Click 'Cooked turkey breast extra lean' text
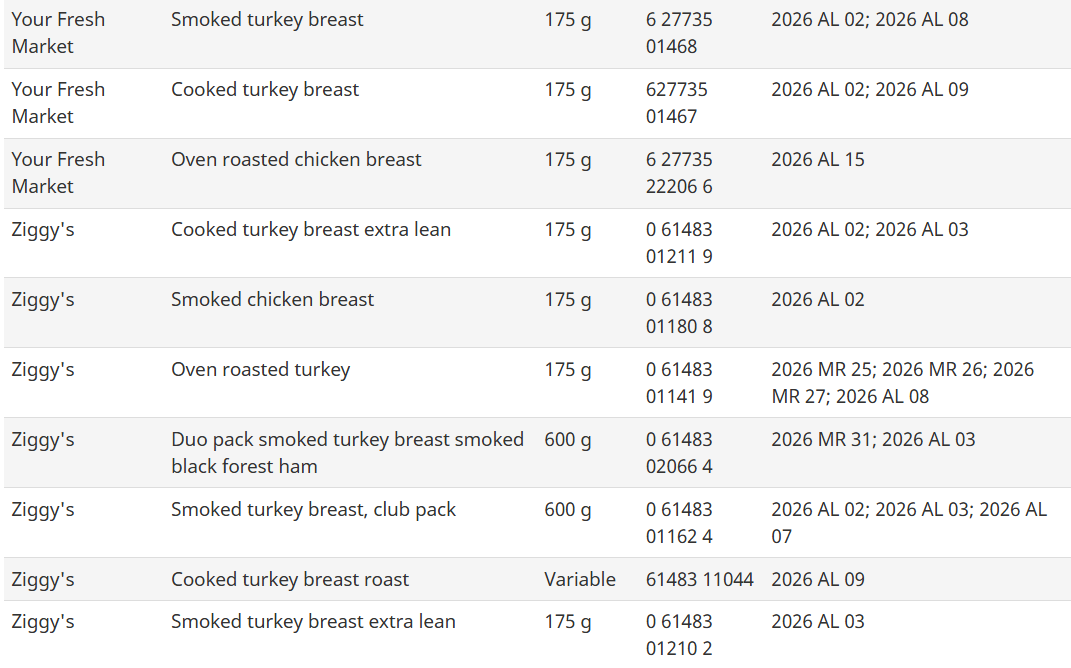Viewport: 1071px width, 668px height. tap(311, 230)
